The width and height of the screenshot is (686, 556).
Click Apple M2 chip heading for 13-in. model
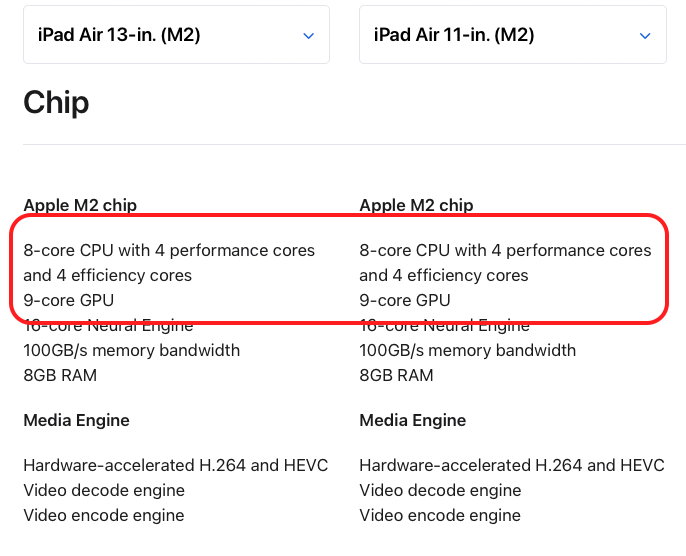click(80, 205)
